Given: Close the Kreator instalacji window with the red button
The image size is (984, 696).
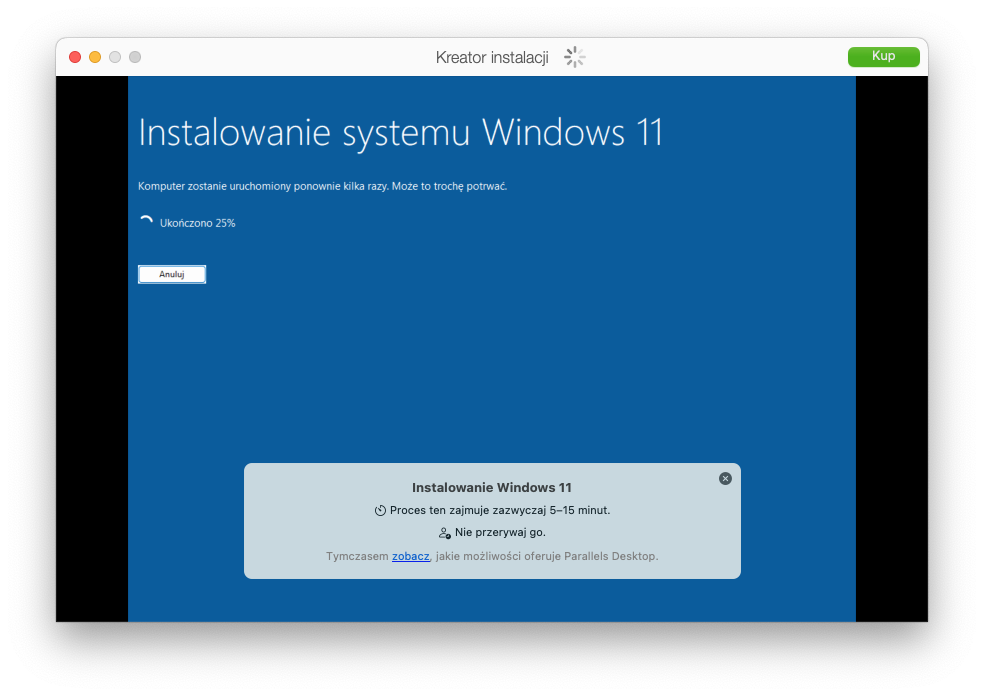Looking at the screenshot, I should pos(75,57).
